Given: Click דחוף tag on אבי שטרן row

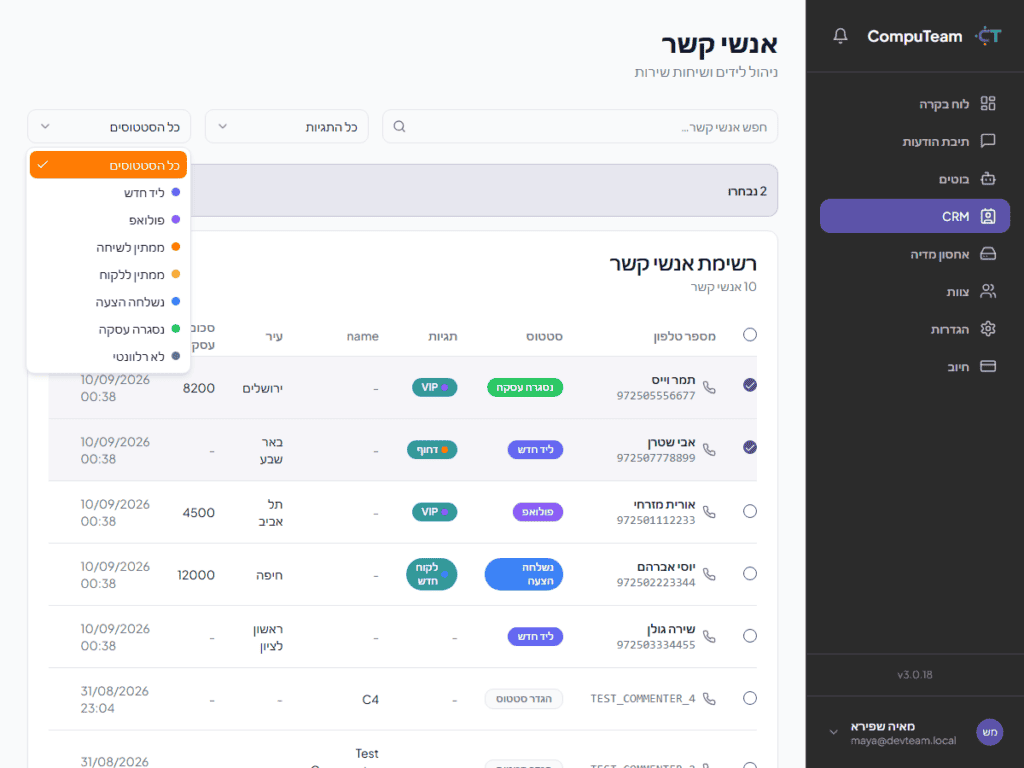Looking at the screenshot, I should click(x=432, y=450).
